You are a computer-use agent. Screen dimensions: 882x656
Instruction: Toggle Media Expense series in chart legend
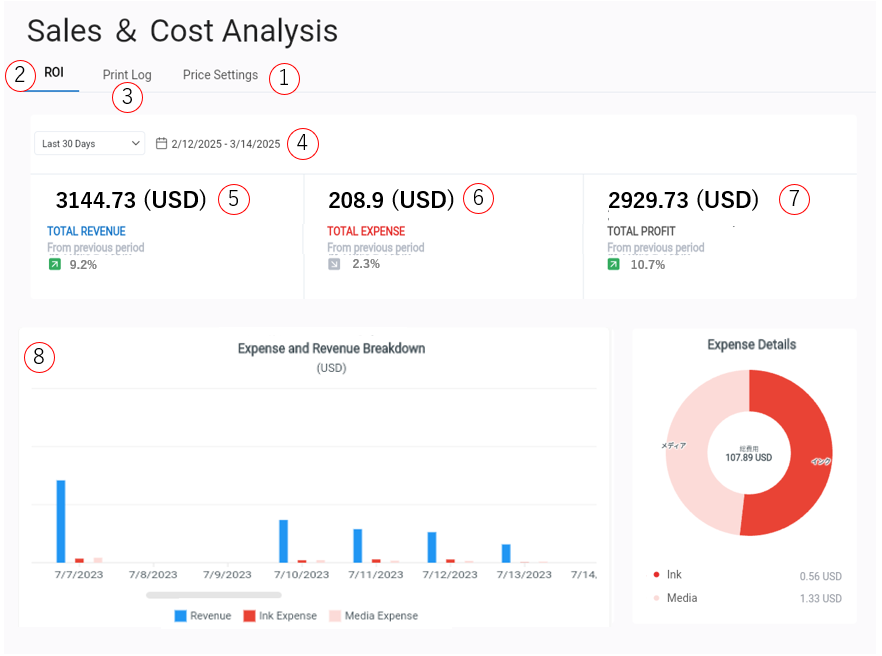point(373,616)
